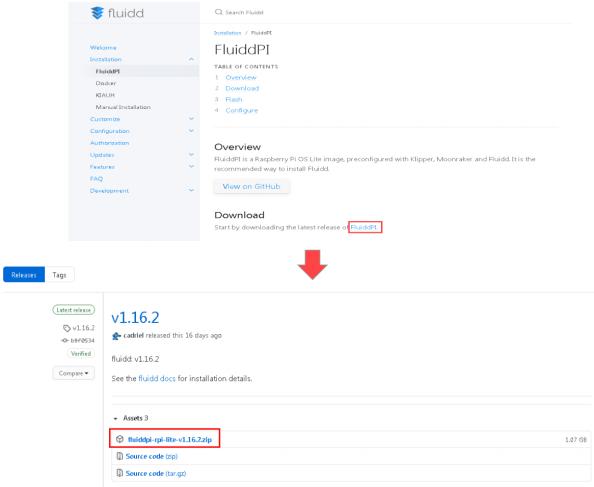The width and height of the screenshot is (594, 487).
Task: Click the search magnifier icon
Action: 218,12
